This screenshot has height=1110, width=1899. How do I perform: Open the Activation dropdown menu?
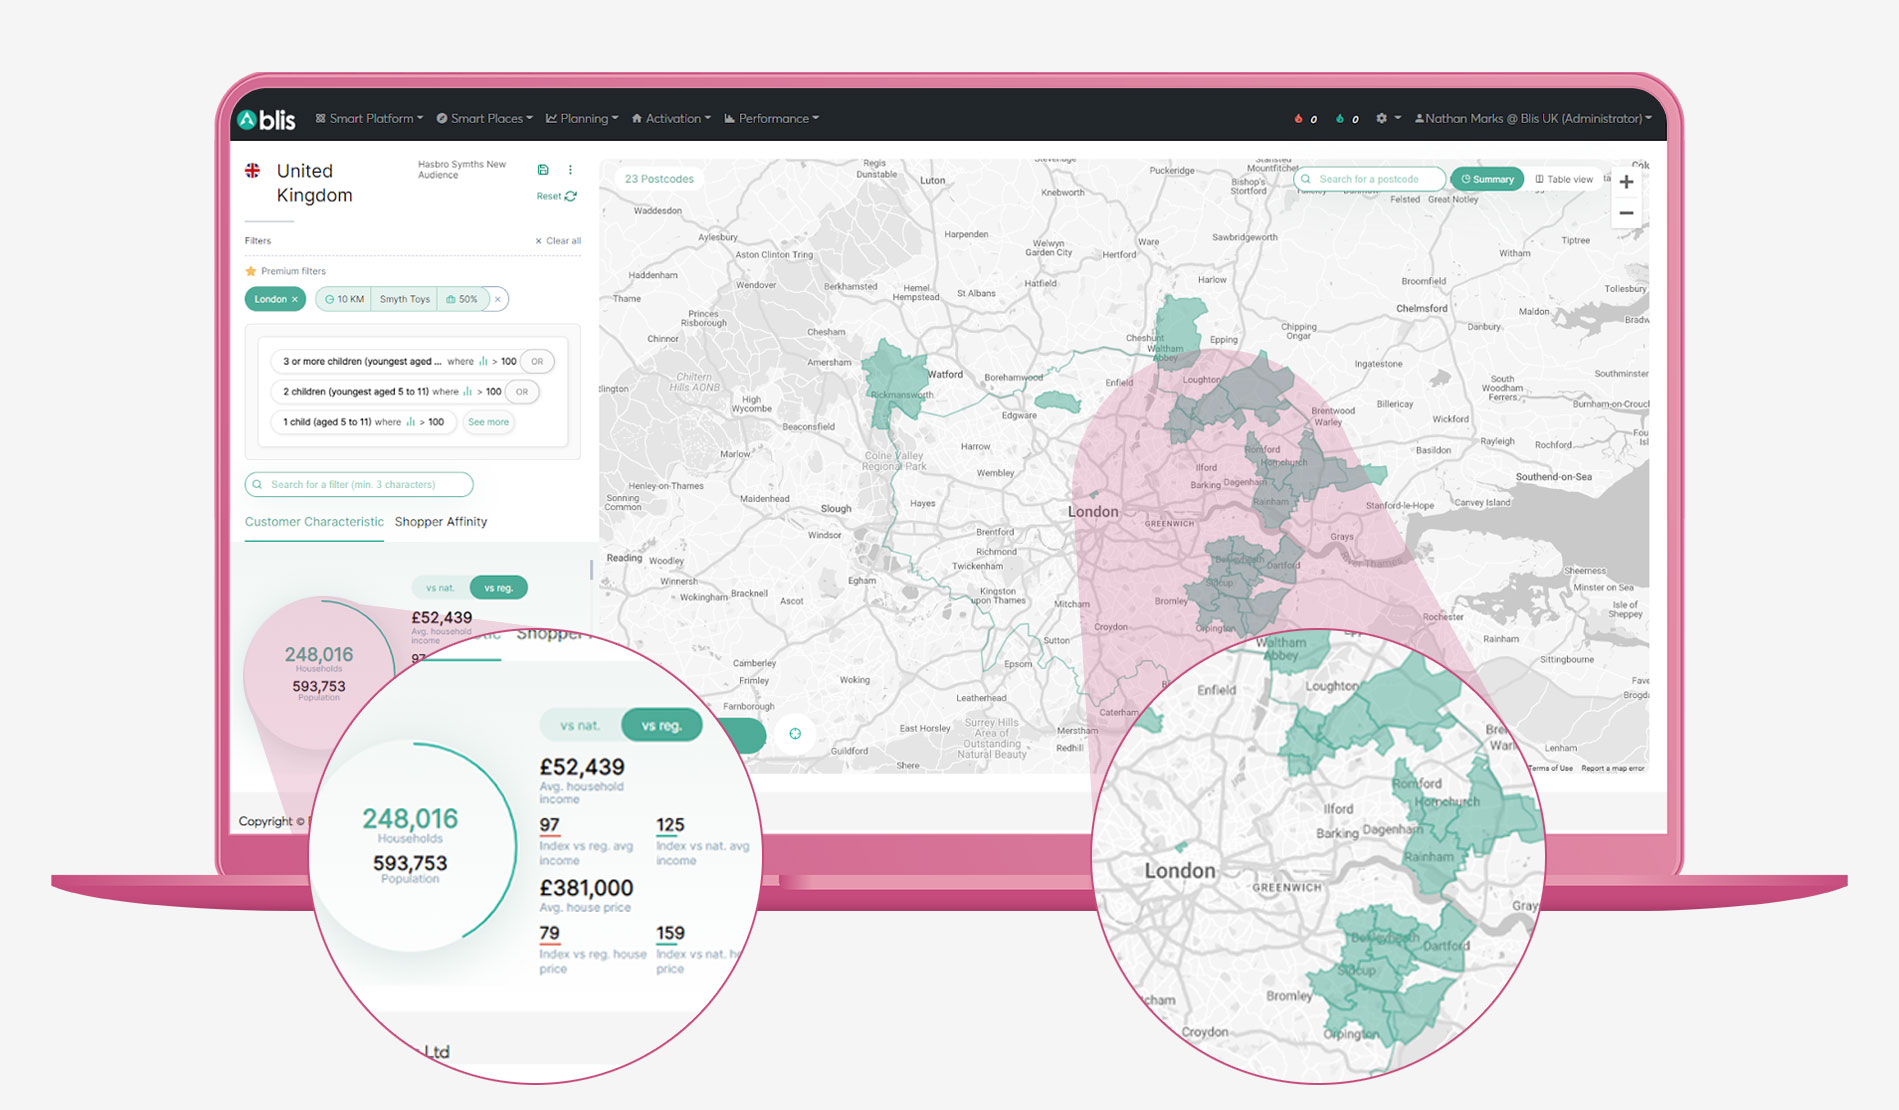(x=671, y=118)
